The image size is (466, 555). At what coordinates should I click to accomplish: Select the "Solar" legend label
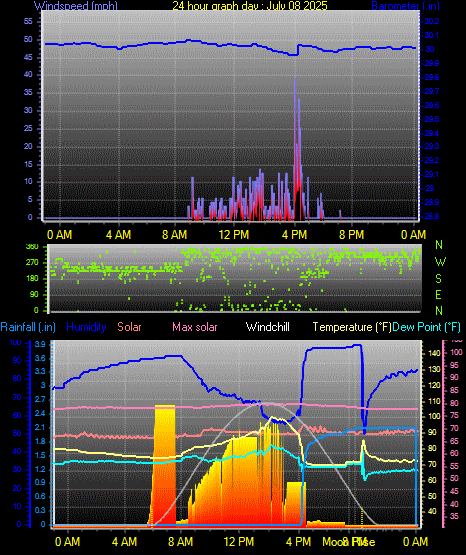tap(129, 327)
